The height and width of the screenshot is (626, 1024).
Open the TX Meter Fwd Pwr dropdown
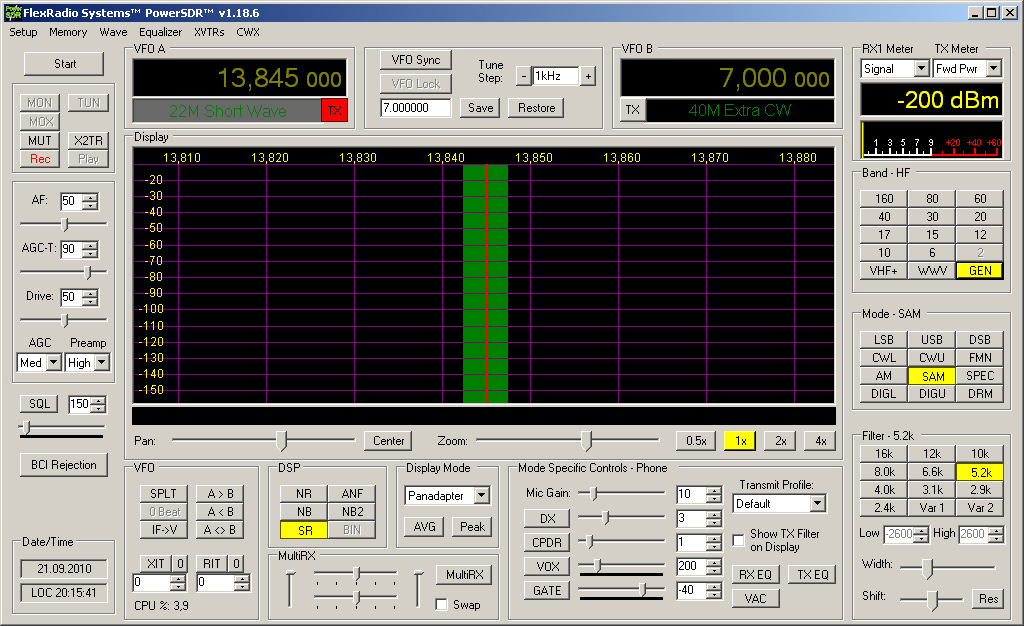pyautogui.click(x=994, y=69)
